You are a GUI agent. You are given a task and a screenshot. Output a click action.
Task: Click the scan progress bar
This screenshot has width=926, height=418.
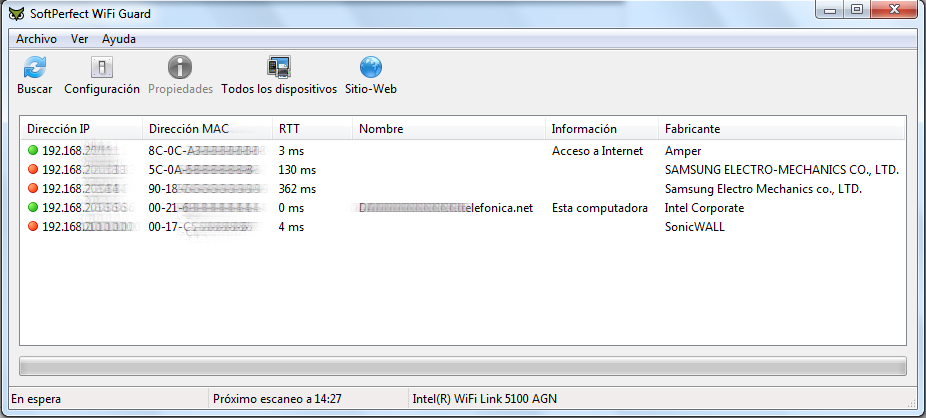coord(462,366)
